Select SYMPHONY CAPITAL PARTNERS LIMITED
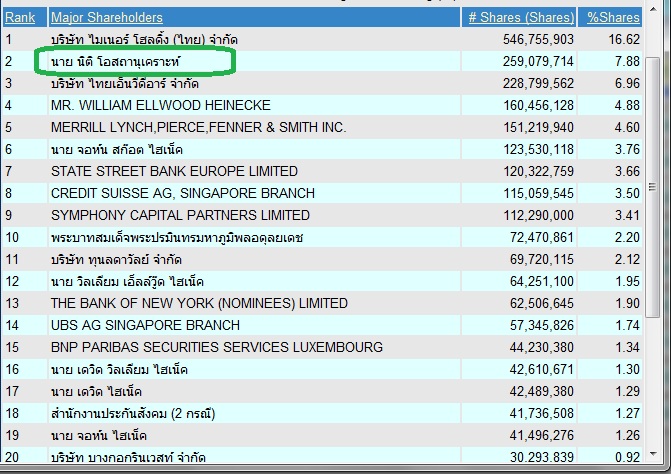The width and height of the screenshot is (671, 474). pyautogui.click(x=180, y=215)
